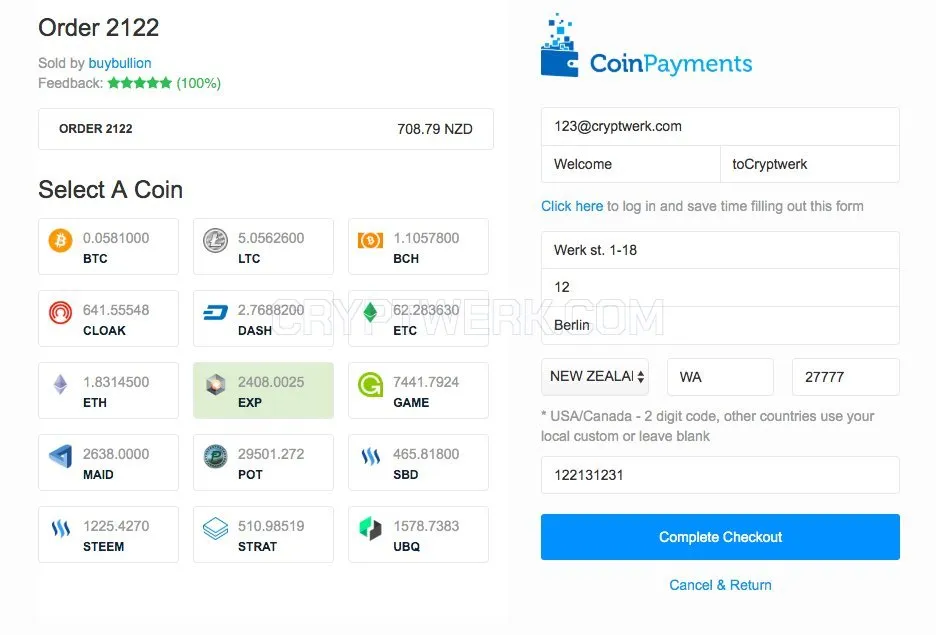
Task: Pick the Ubiq UBQ icon
Action: tap(371, 529)
